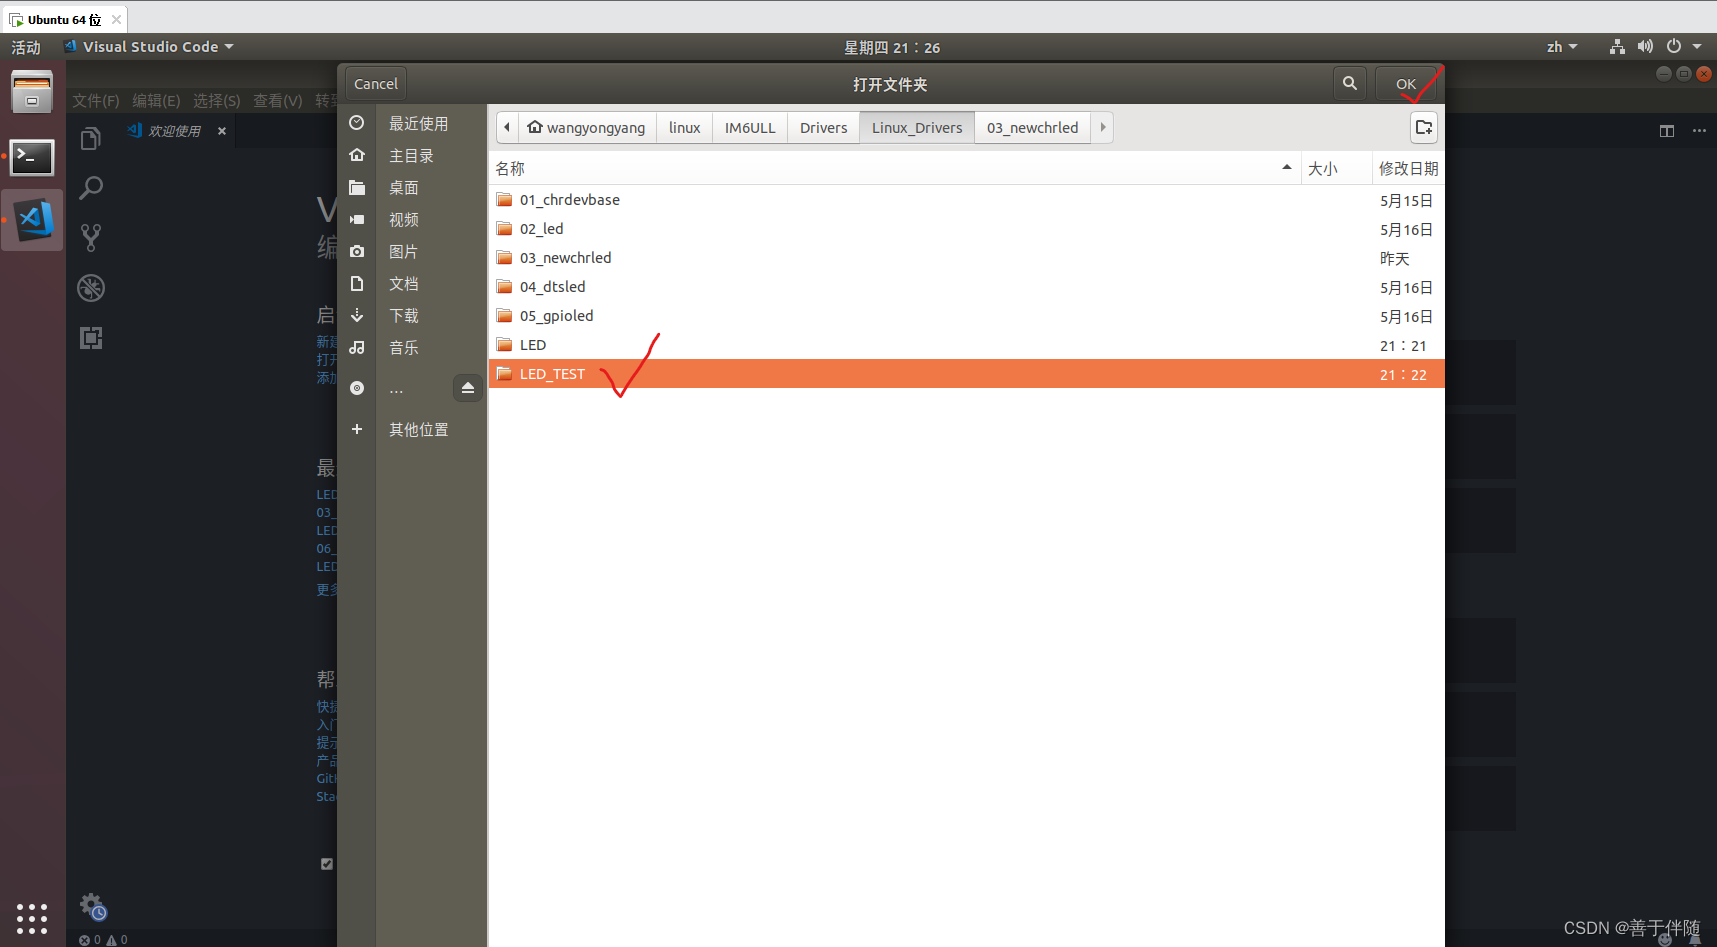The width and height of the screenshot is (1717, 947).
Task: Open the VS Code Extensions icon
Action: (91, 338)
